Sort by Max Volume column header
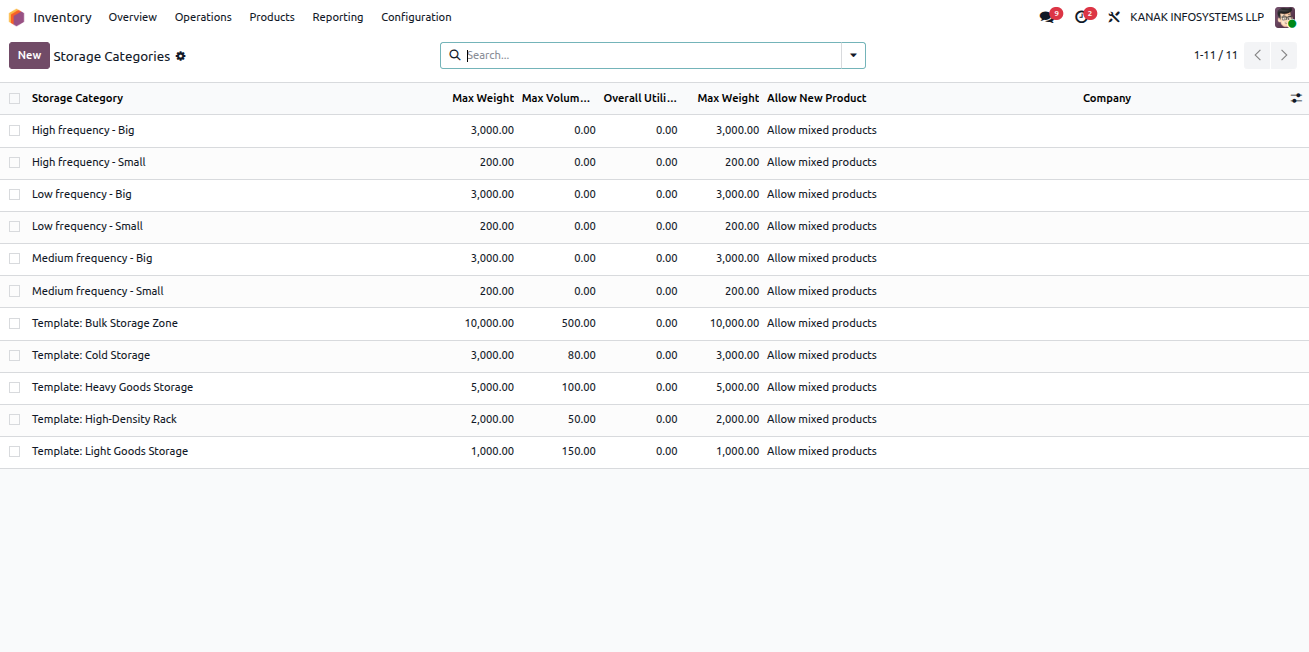The width and height of the screenshot is (1309, 652). (557, 98)
